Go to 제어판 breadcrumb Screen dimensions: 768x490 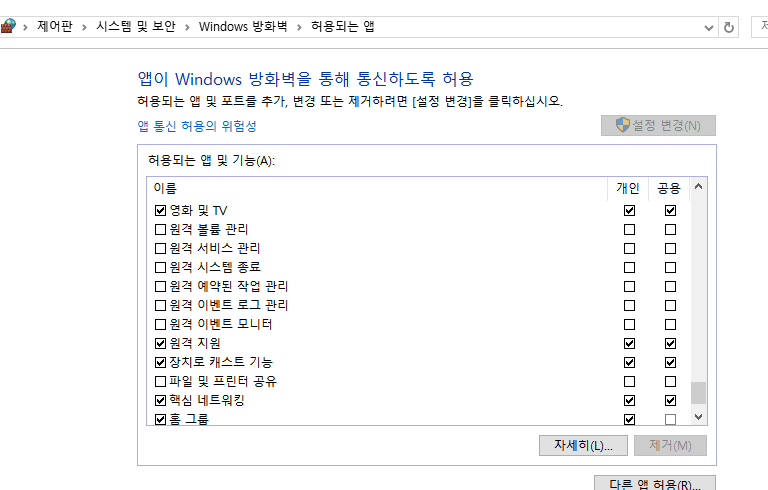coord(55,26)
